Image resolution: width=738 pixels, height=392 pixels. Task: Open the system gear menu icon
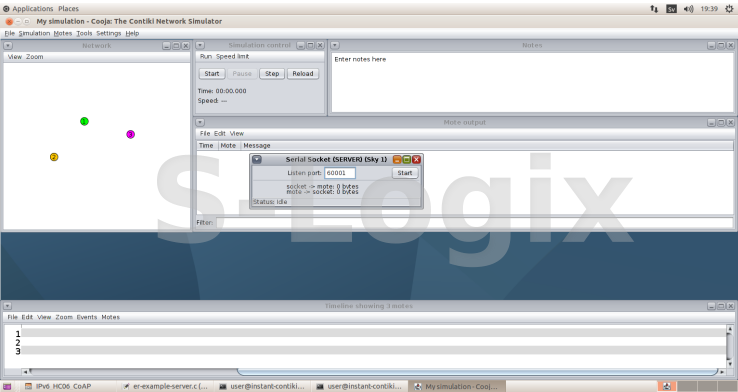coord(729,8)
